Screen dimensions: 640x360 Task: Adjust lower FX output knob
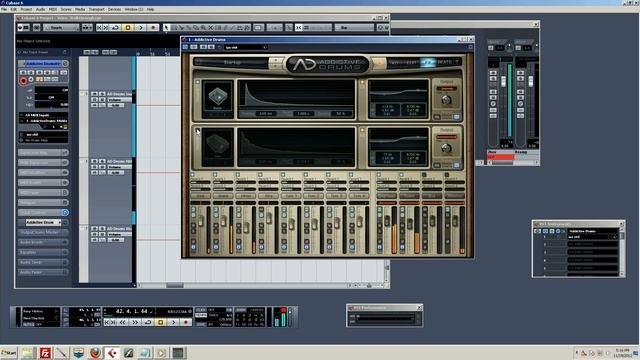click(446, 148)
